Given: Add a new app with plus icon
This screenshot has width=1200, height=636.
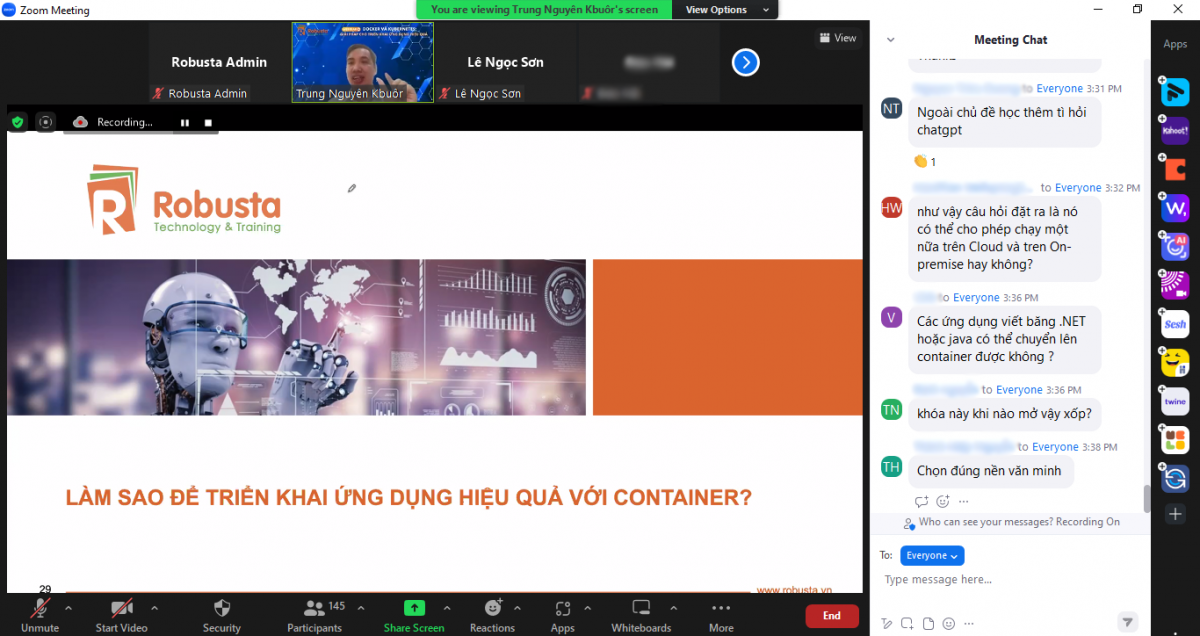Looking at the screenshot, I should point(1175,514).
